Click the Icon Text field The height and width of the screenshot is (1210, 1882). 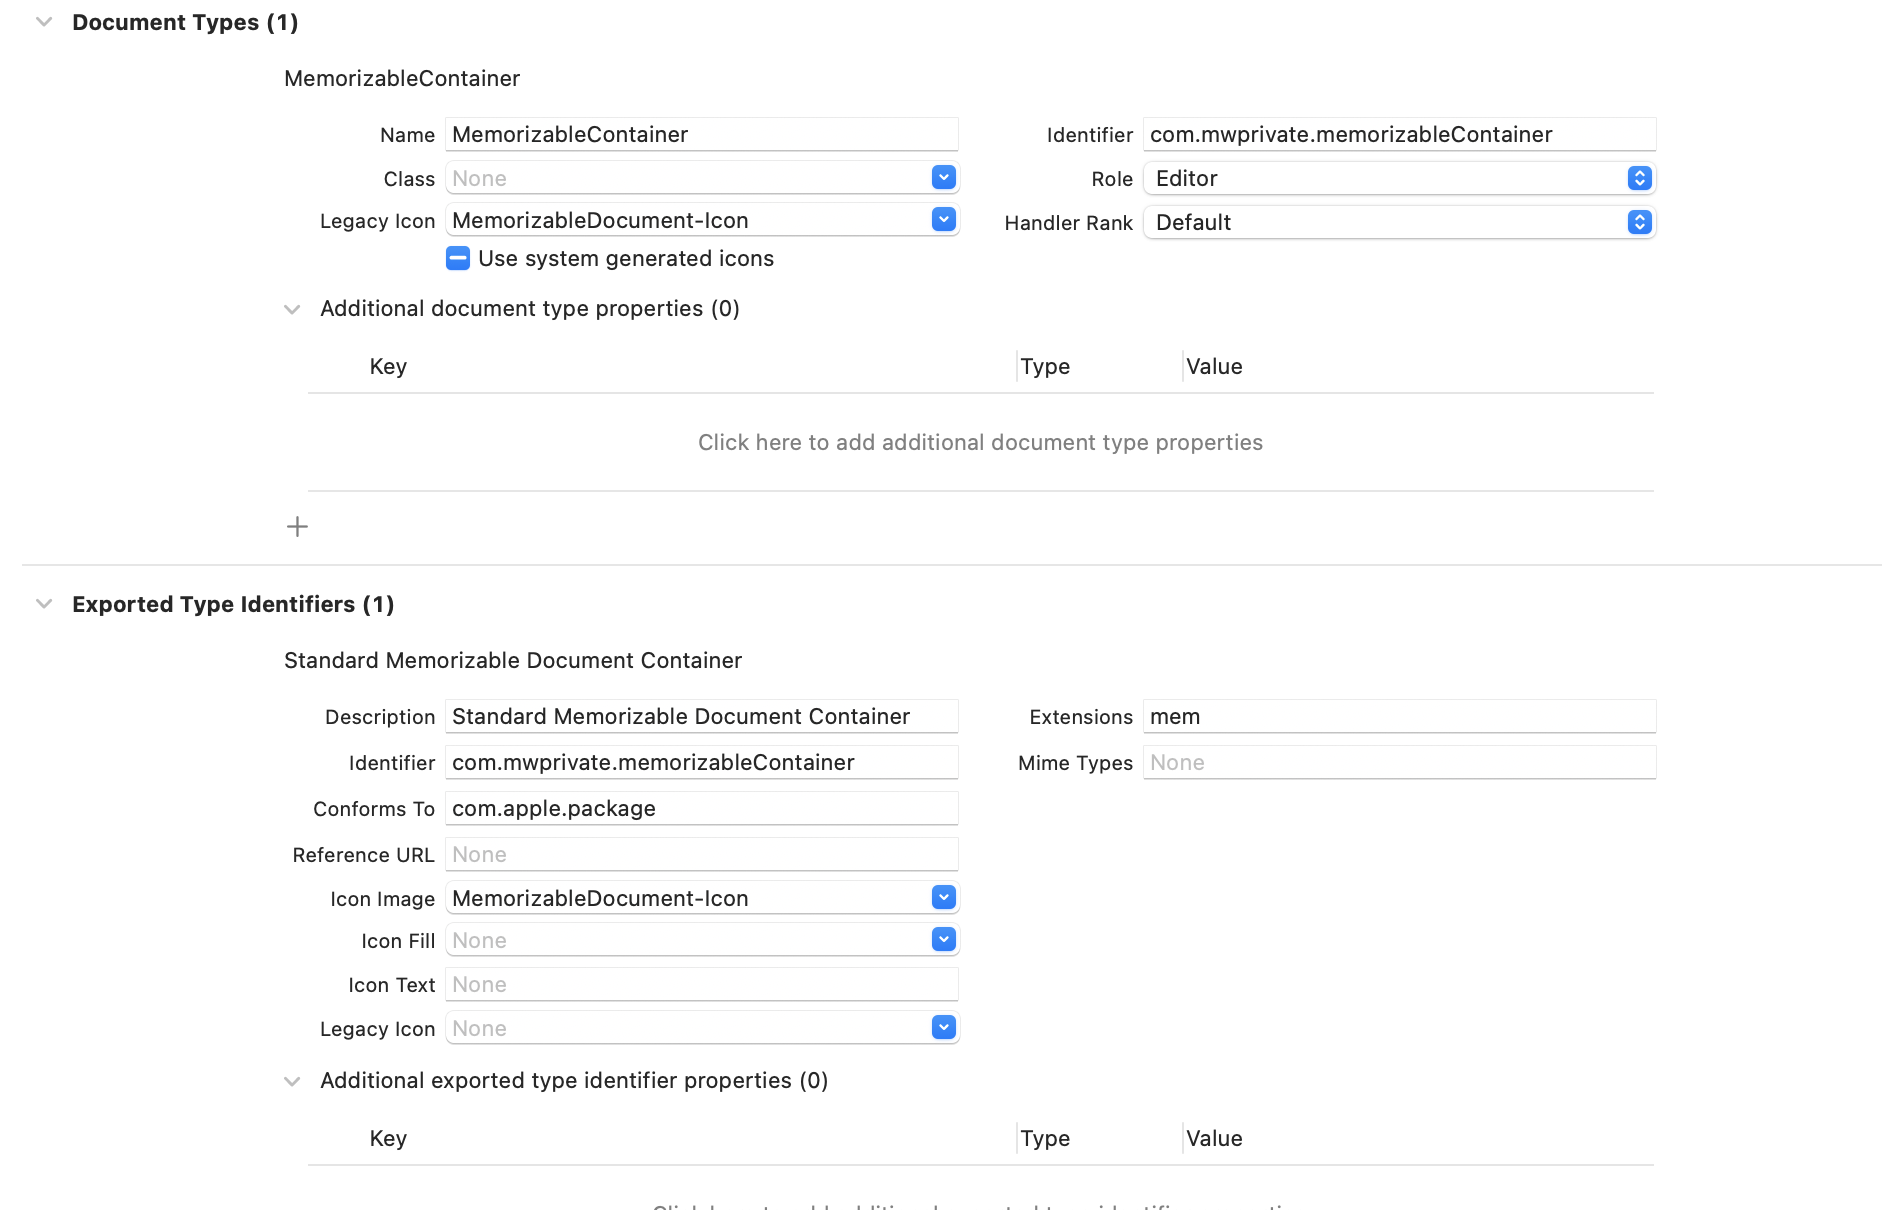coord(700,985)
